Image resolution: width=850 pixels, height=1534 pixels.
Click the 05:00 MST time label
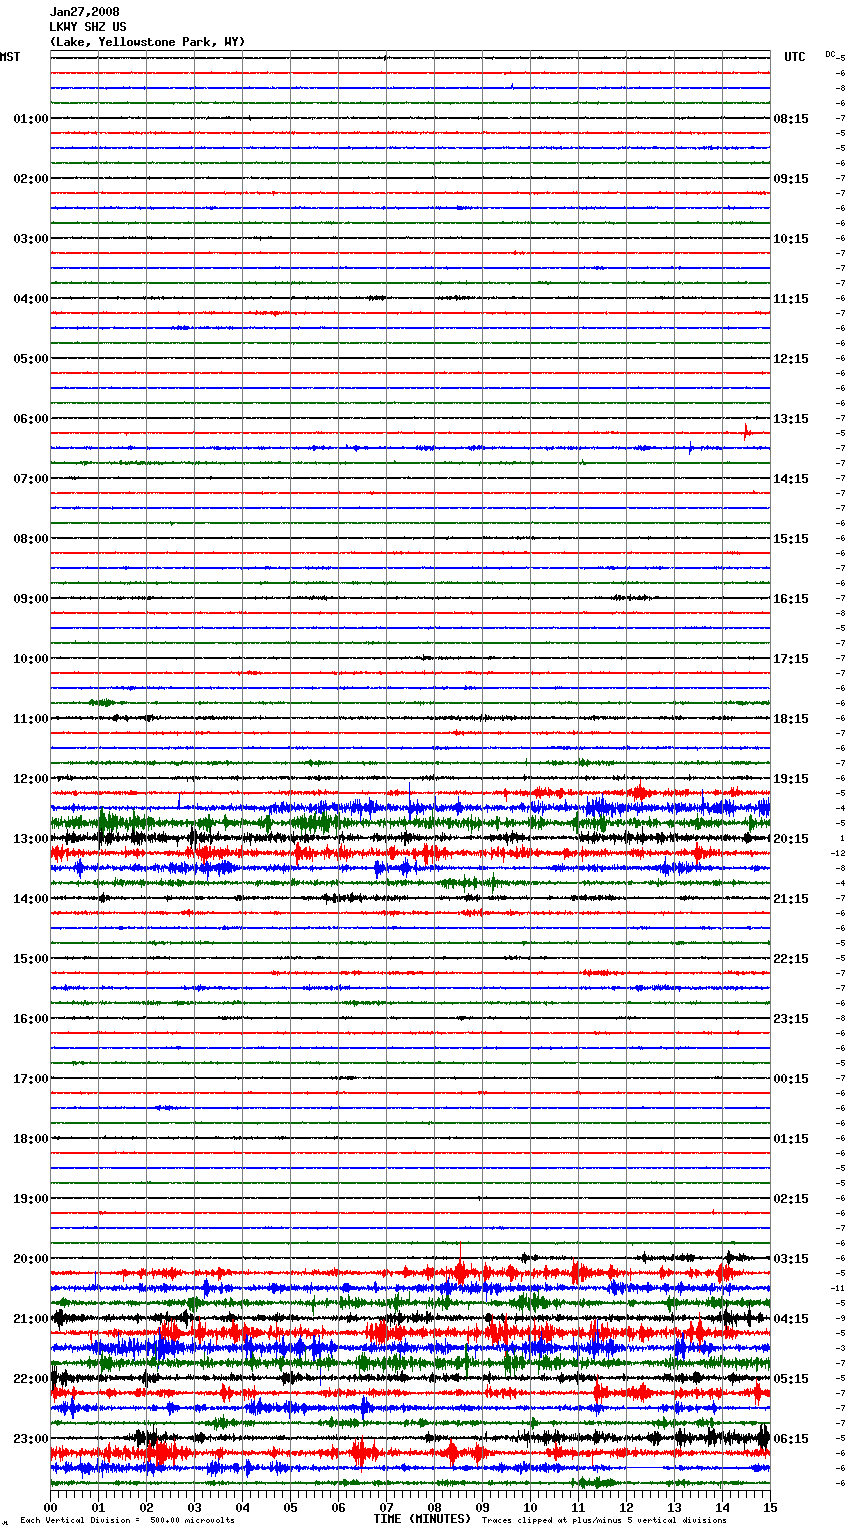point(31,359)
